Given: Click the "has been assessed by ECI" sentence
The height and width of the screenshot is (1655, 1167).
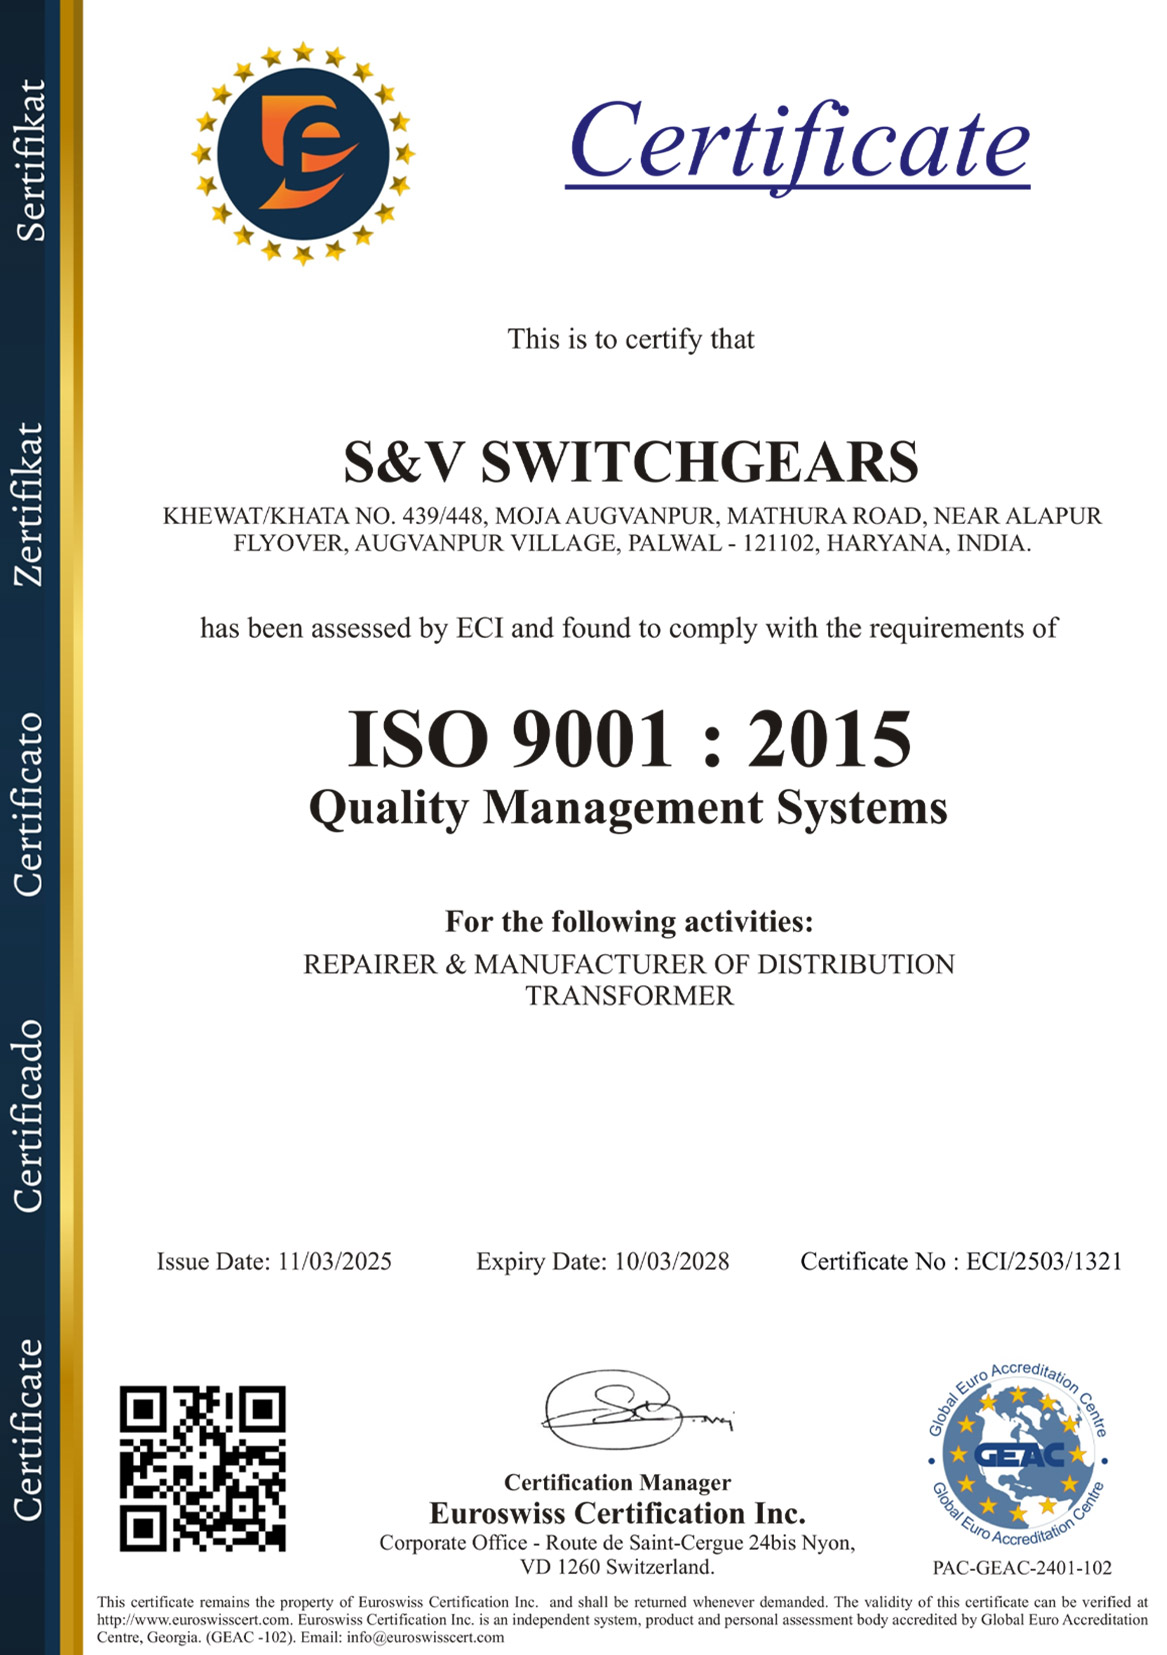Looking at the screenshot, I should click(x=629, y=628).
